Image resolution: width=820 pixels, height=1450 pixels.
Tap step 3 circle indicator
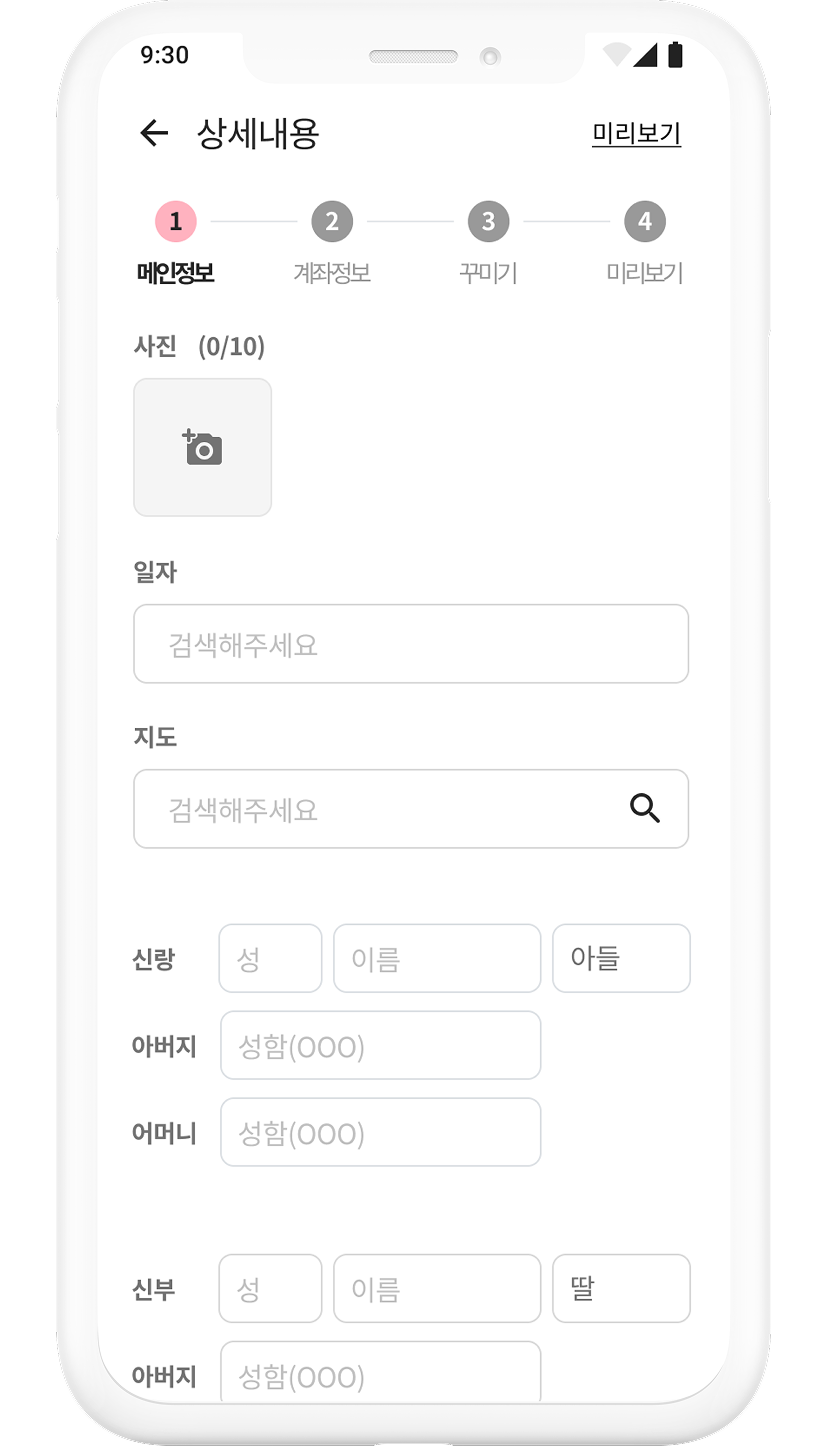pyautogui.click(x=488, y=221)
